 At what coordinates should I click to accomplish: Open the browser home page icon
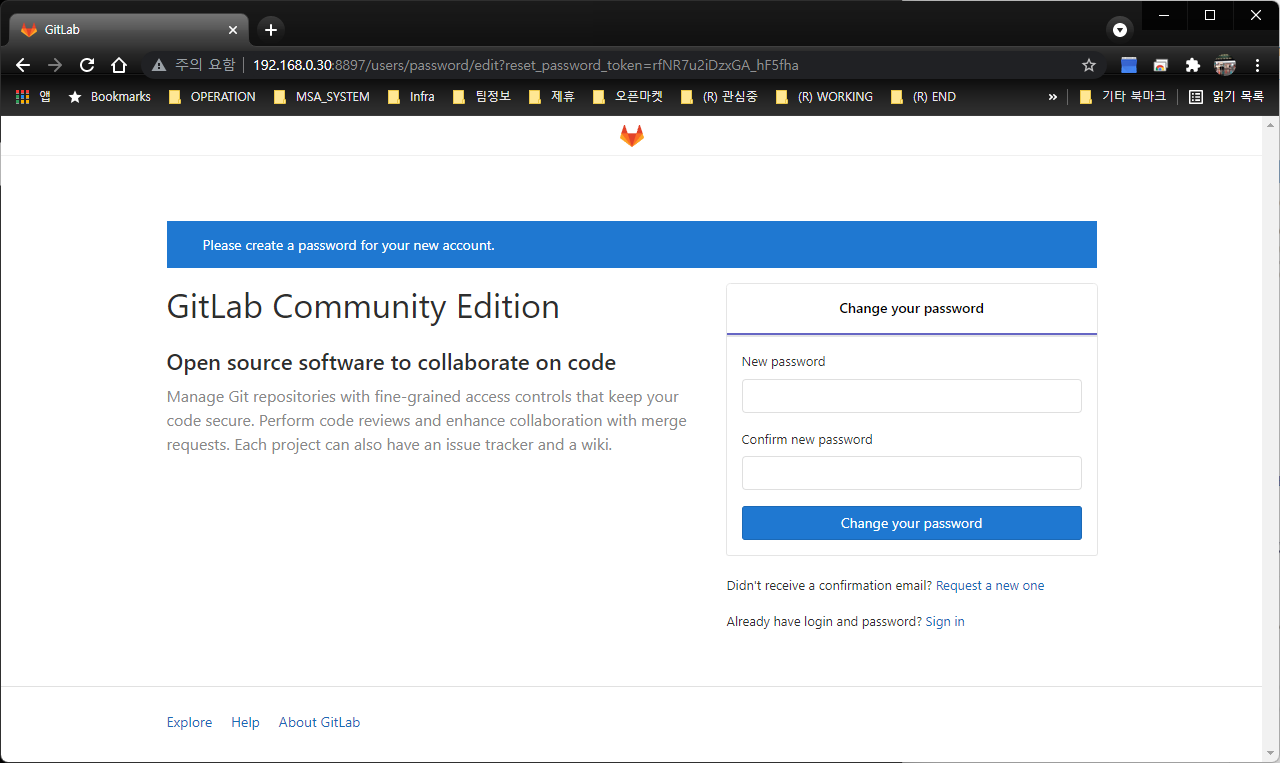(x=119, y=65)
